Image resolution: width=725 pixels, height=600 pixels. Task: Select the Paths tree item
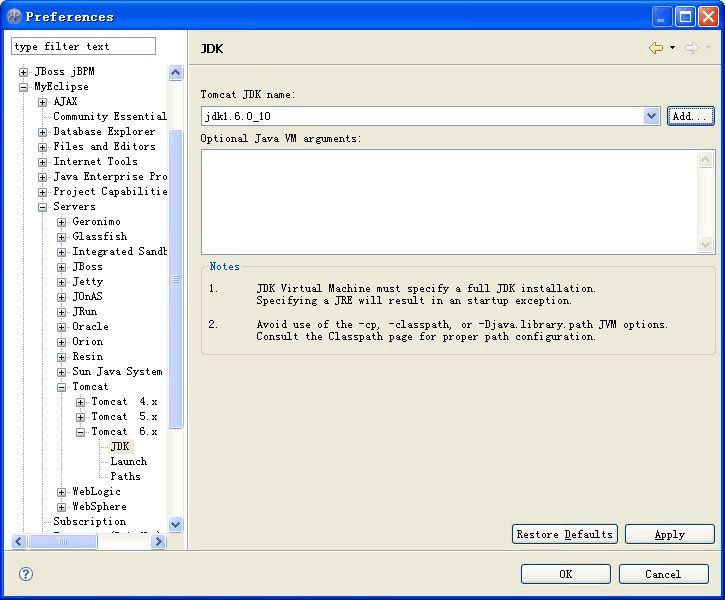point(125,477)
